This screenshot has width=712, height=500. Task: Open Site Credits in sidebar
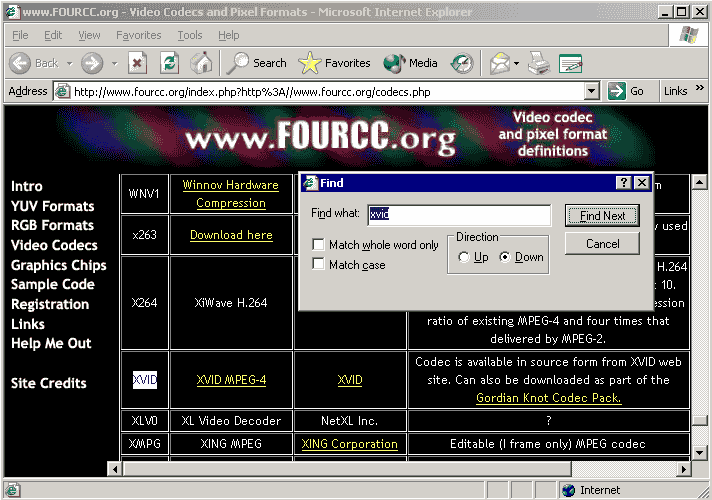pos(49,383)
